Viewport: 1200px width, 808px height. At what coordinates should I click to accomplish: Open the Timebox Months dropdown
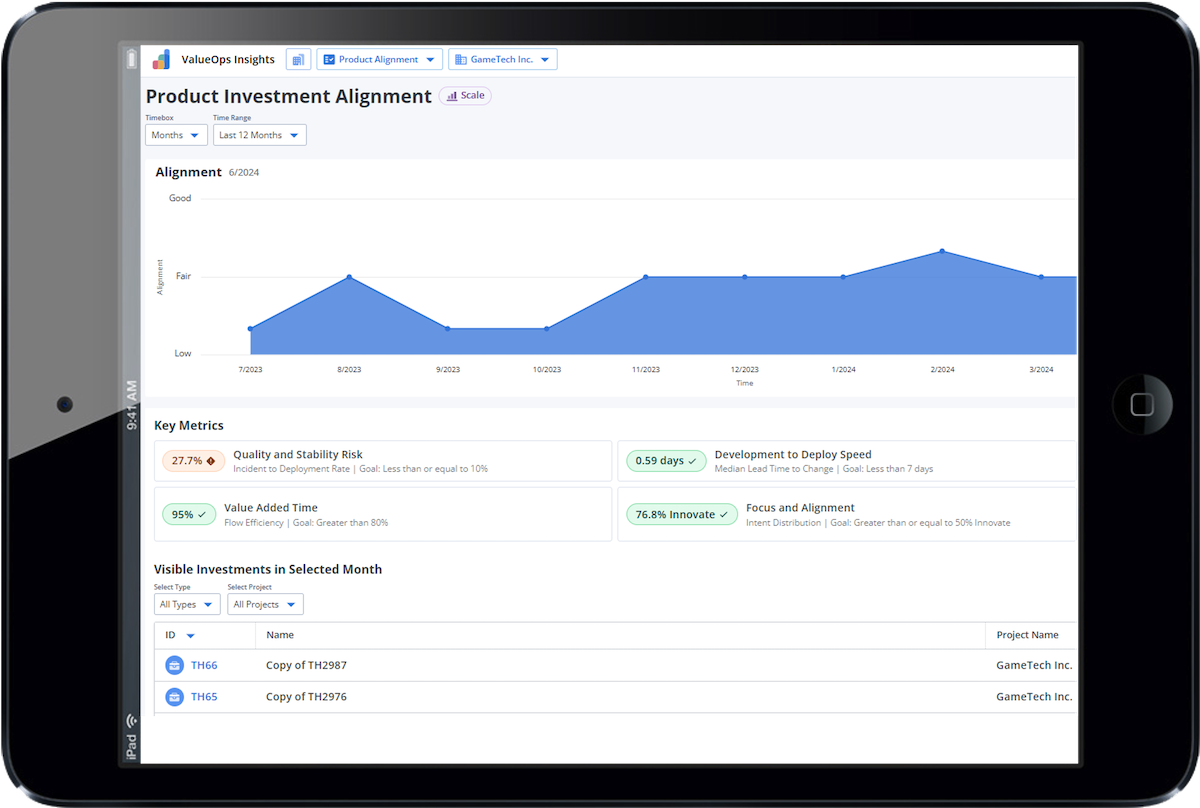point(176,134)
